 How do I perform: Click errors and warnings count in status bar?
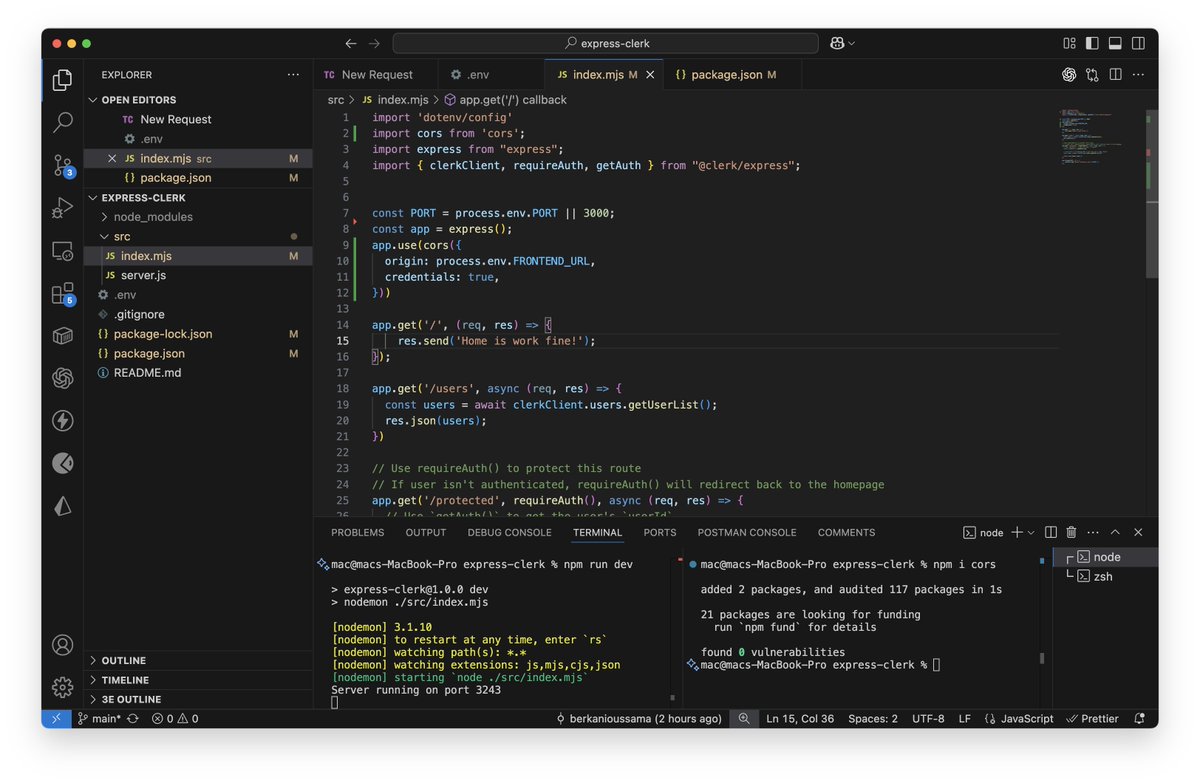(x=175, y=719)
